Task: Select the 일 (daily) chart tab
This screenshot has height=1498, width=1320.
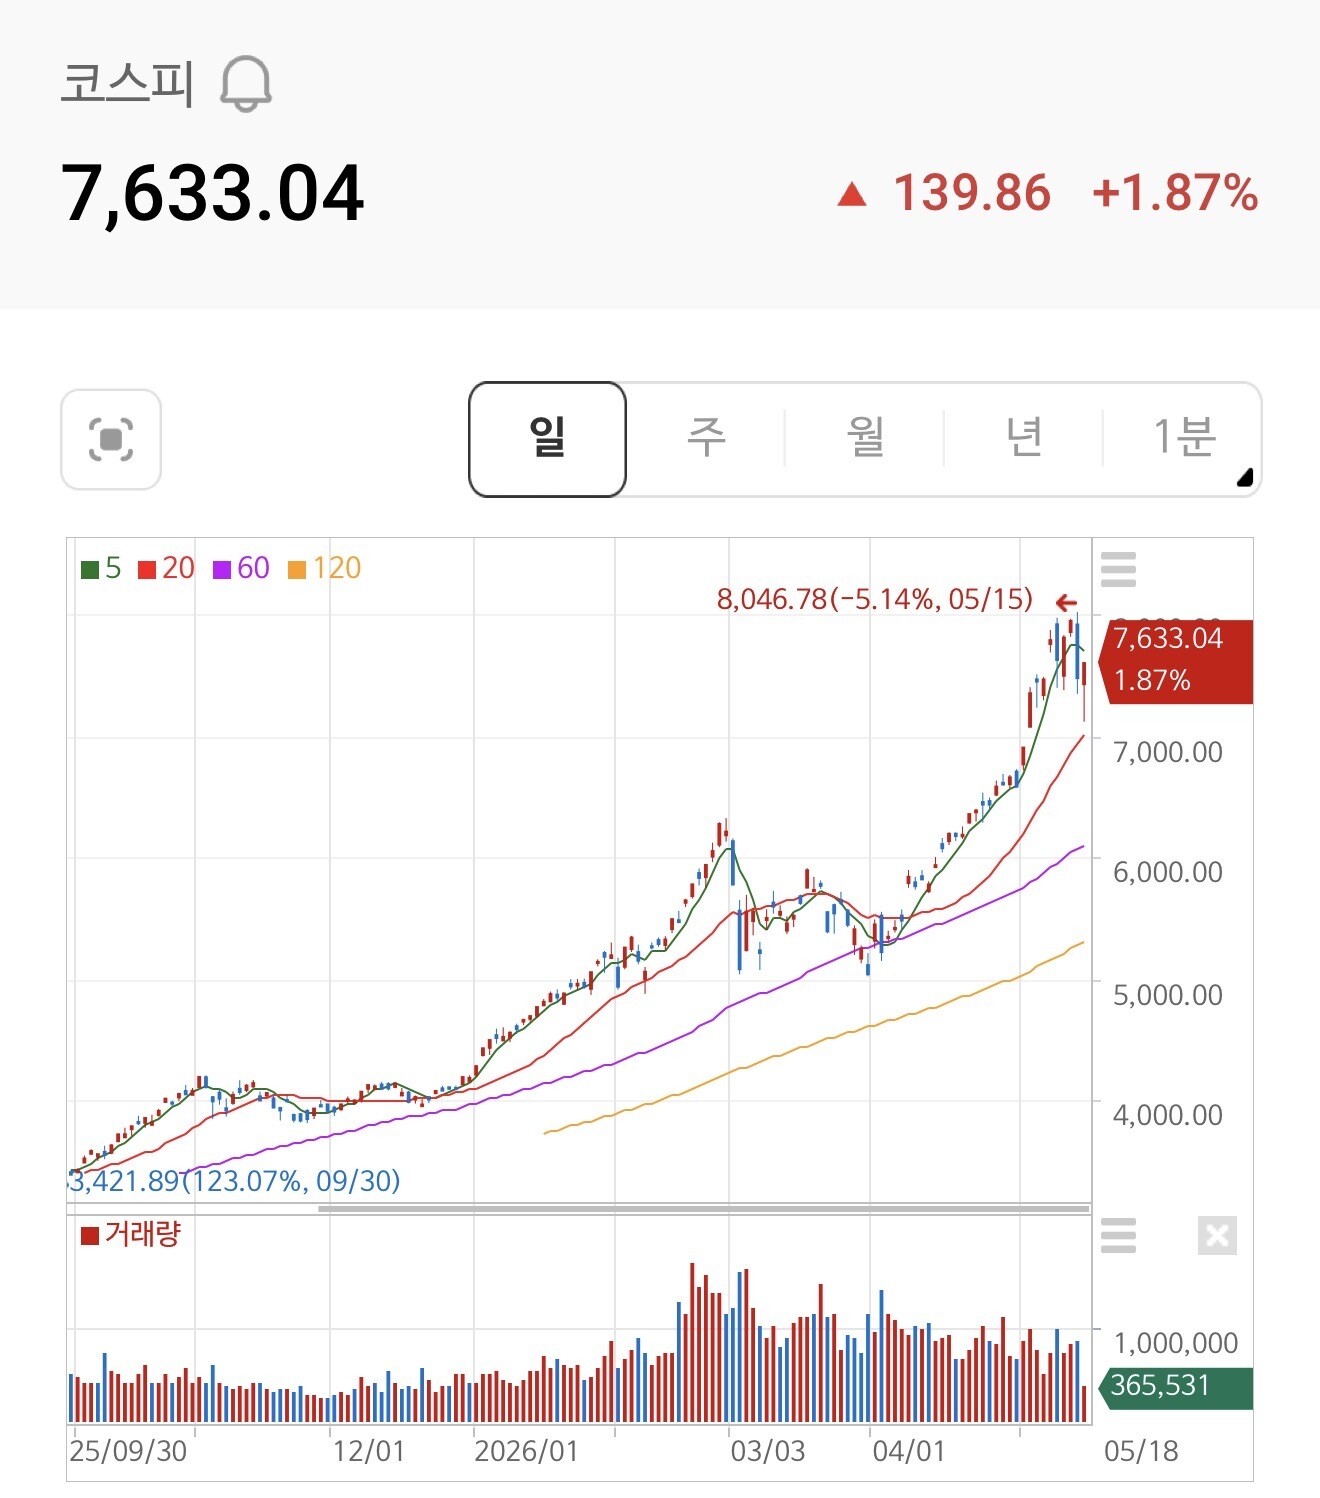Action: [547, 439]
